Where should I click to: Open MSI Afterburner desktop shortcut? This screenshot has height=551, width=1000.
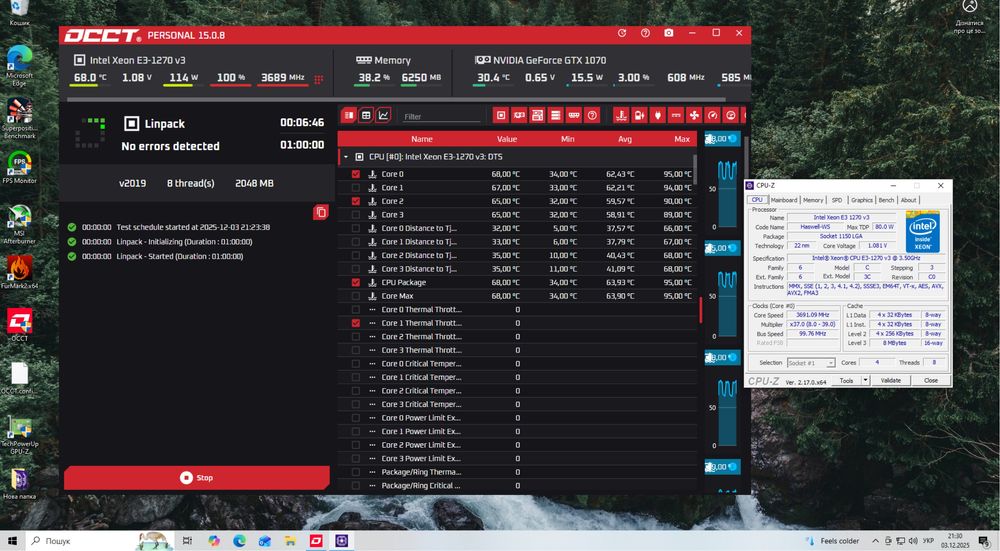(19, 224)
